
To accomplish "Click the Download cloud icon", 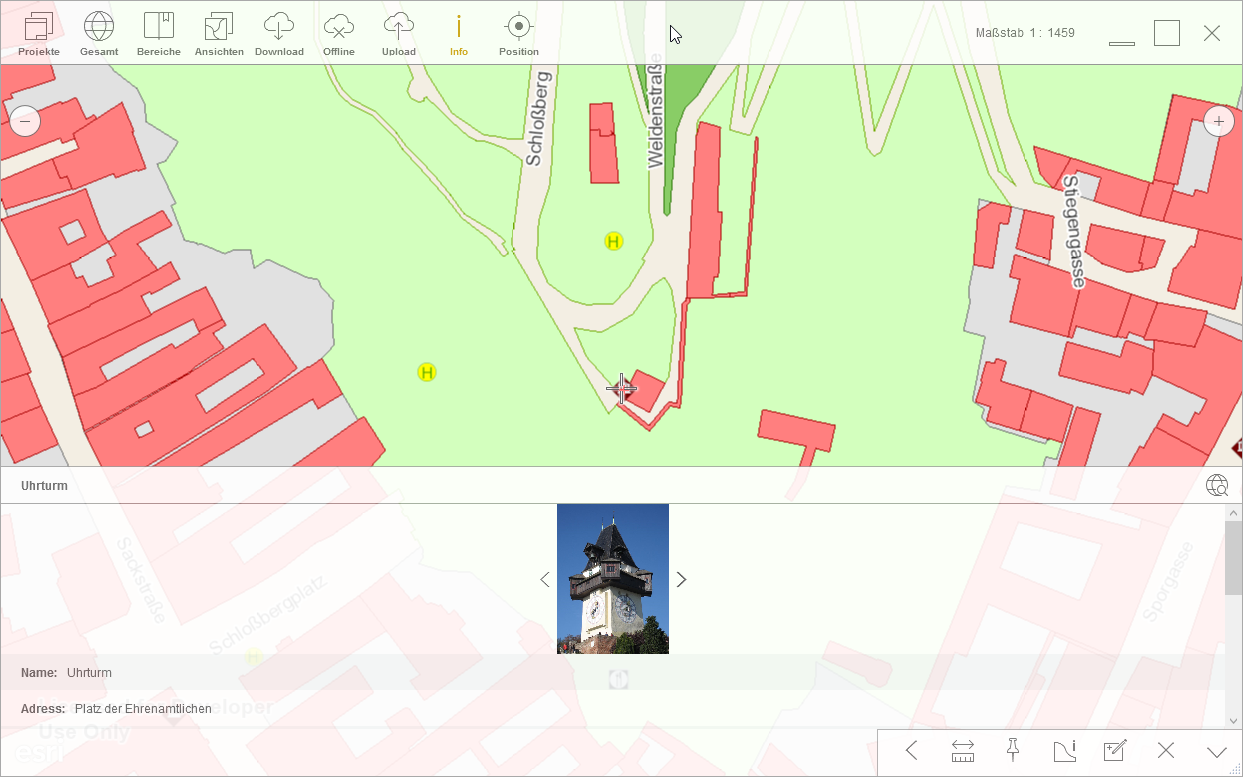I will coord(279,33).
